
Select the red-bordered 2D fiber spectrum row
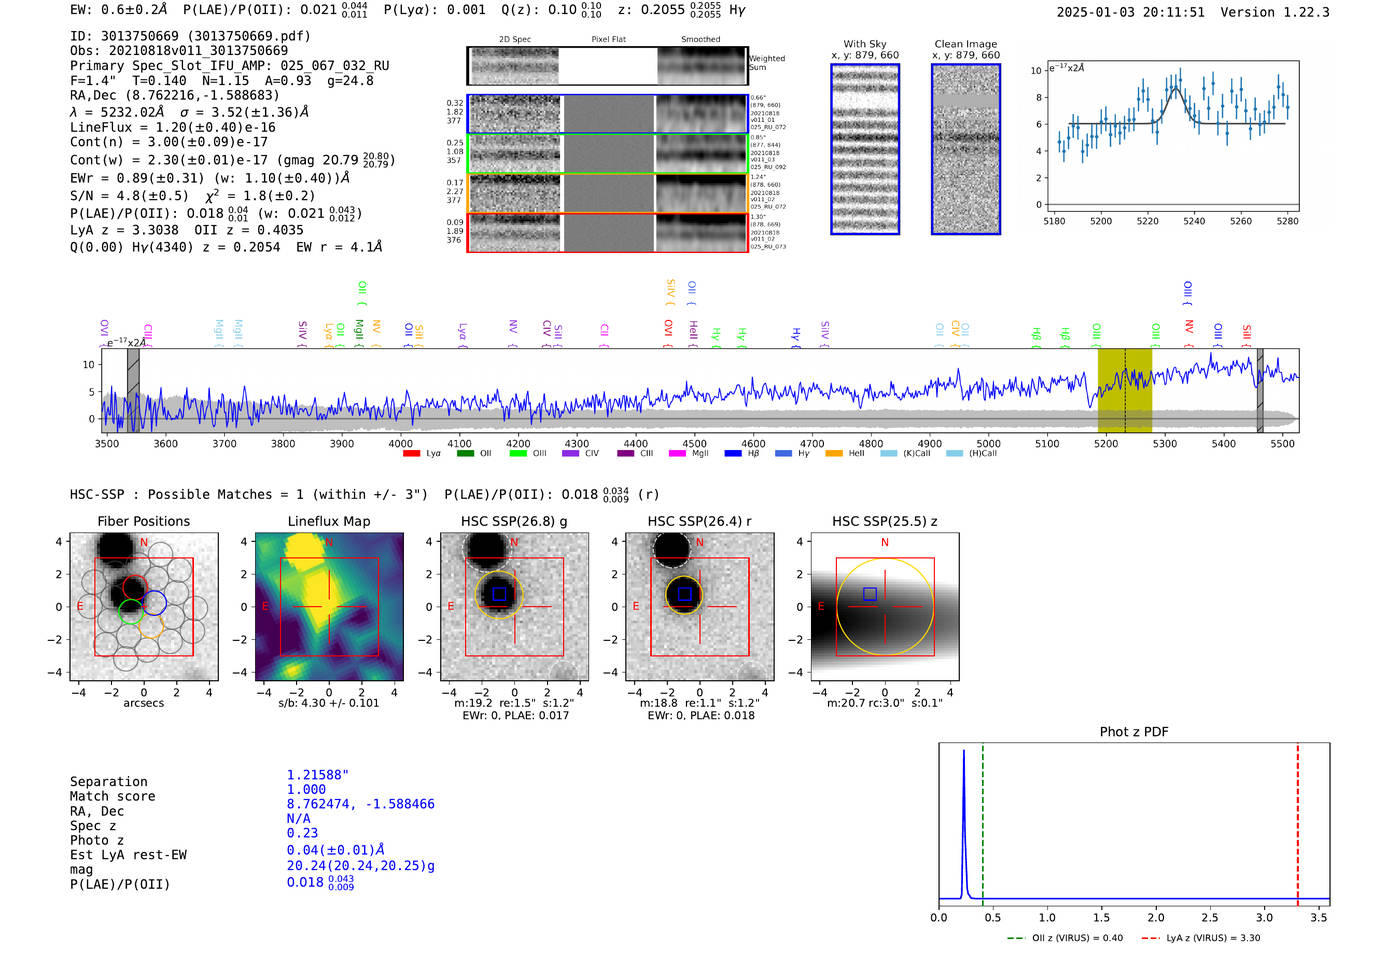click(x=607, y=232)
